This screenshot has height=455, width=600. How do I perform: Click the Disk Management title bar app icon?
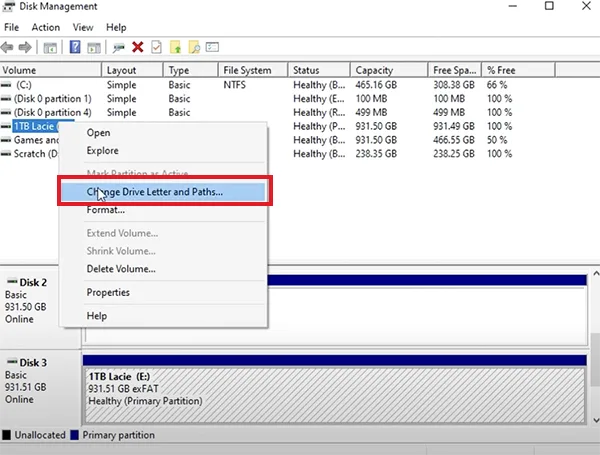(x=8, y=7)
